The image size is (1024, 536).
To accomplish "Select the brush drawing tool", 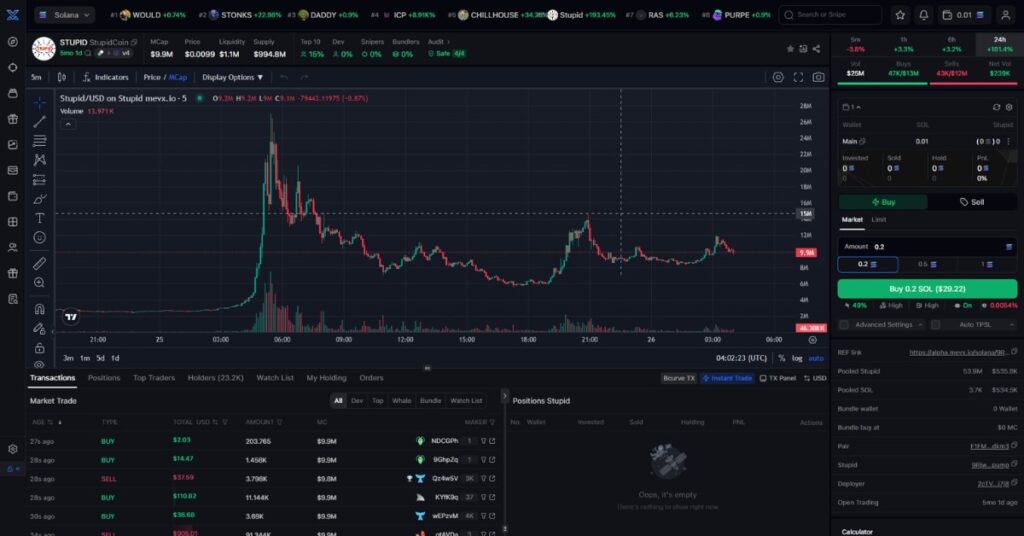I will click(x=40, y=198).
